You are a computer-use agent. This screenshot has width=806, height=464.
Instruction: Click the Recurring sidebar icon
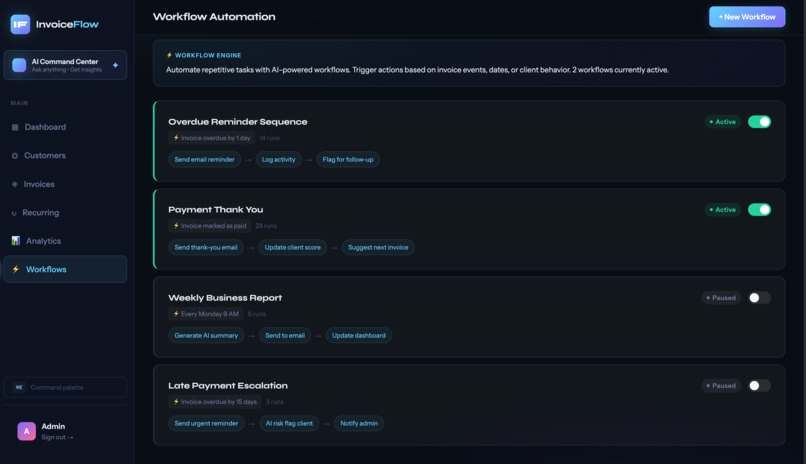click(x=14, y=213)
